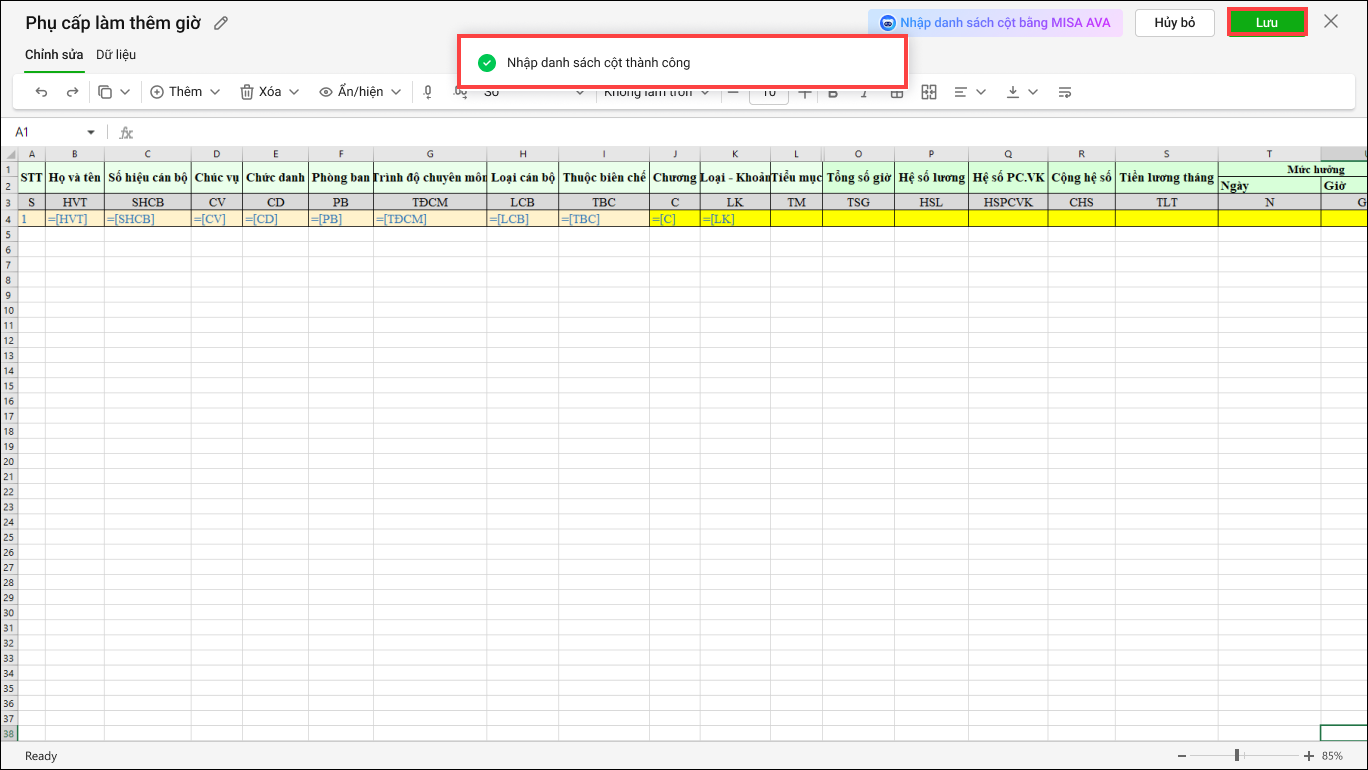The image size is (1368, 770).
Task: Click the zoom slider handle
Action: click(x=1237, y=756)
